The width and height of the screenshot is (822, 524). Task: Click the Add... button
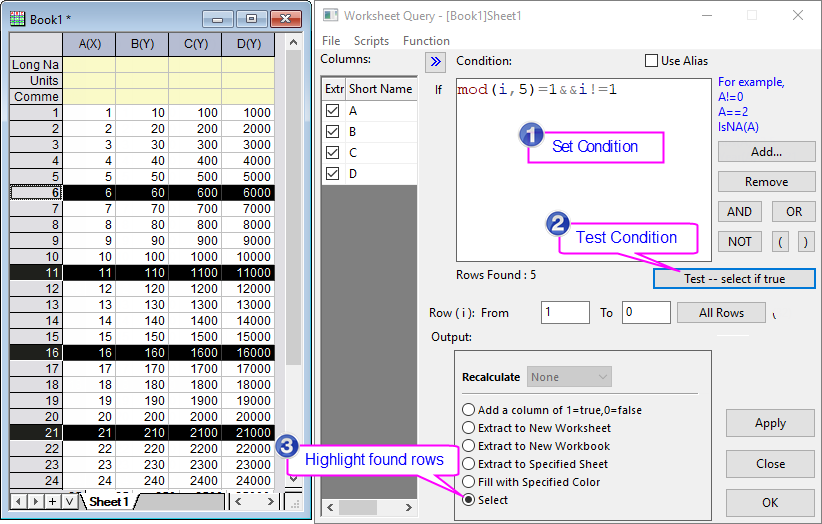coord(766,152)
